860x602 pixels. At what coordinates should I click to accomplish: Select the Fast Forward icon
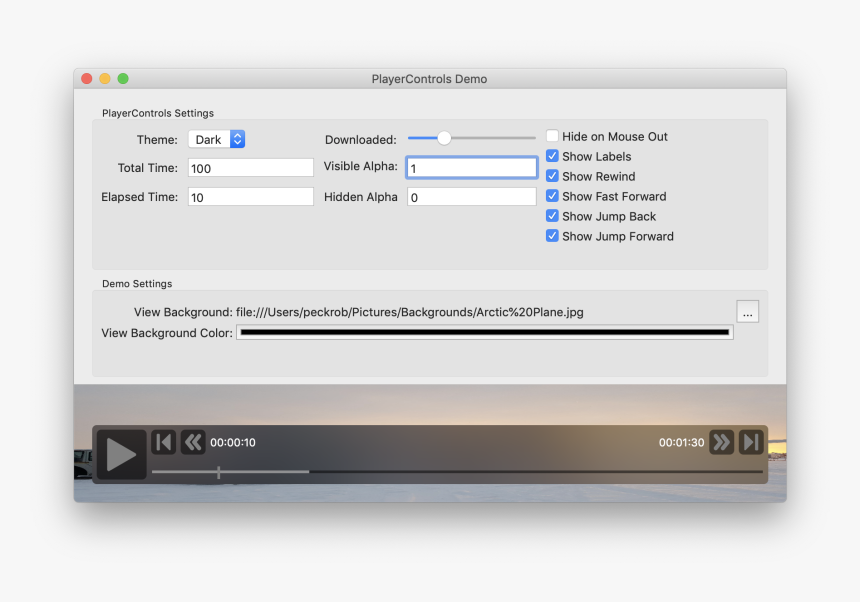coord(721,442)
